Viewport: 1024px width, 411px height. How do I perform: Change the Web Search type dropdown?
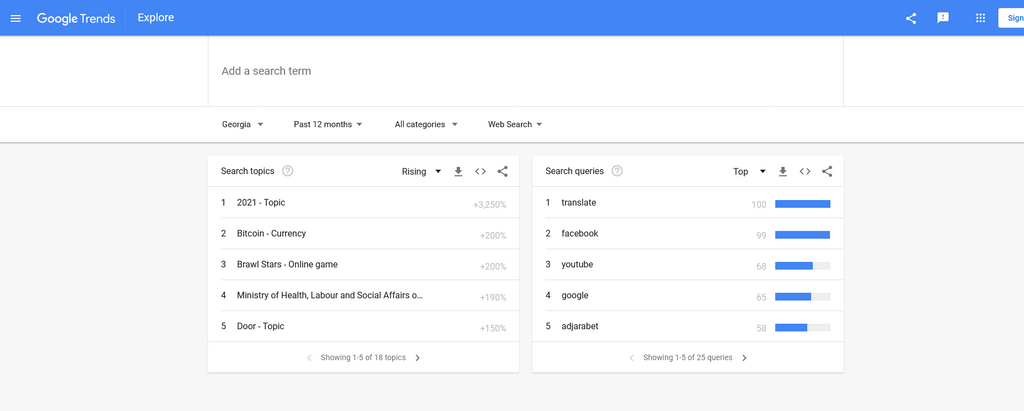(x=515, y=125)
